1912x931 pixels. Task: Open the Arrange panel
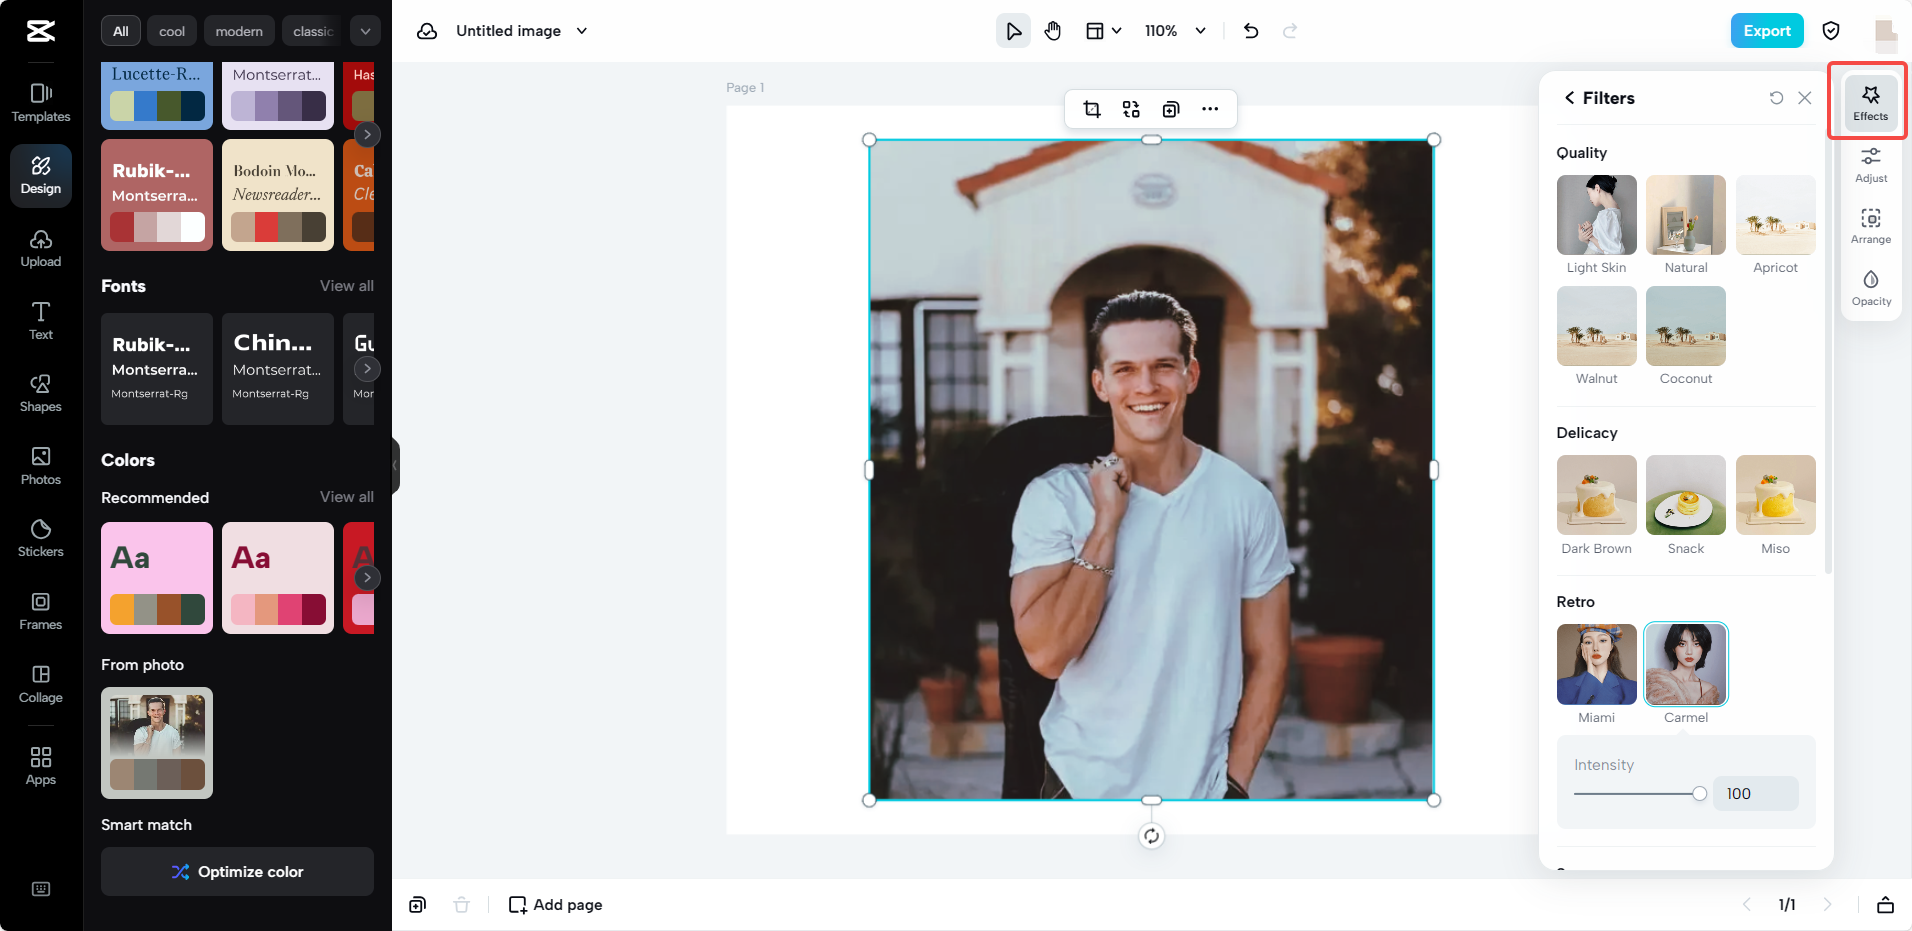coord(1870,225)
